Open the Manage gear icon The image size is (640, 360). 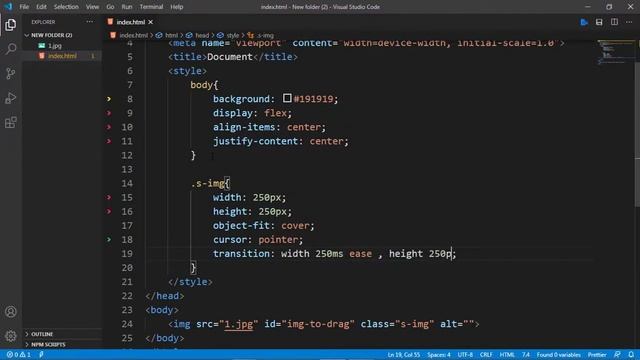11,336
